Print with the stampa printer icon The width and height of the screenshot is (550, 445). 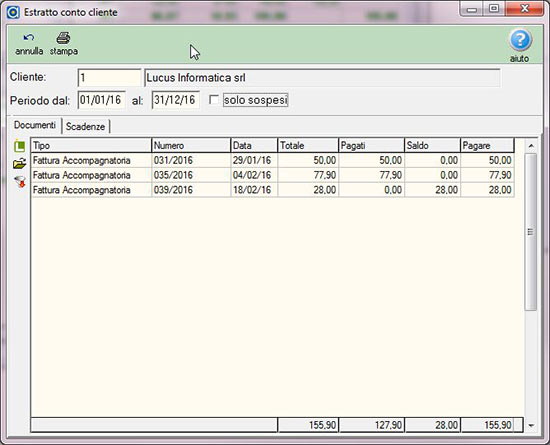pyautogui.click(x=63, y=38)
